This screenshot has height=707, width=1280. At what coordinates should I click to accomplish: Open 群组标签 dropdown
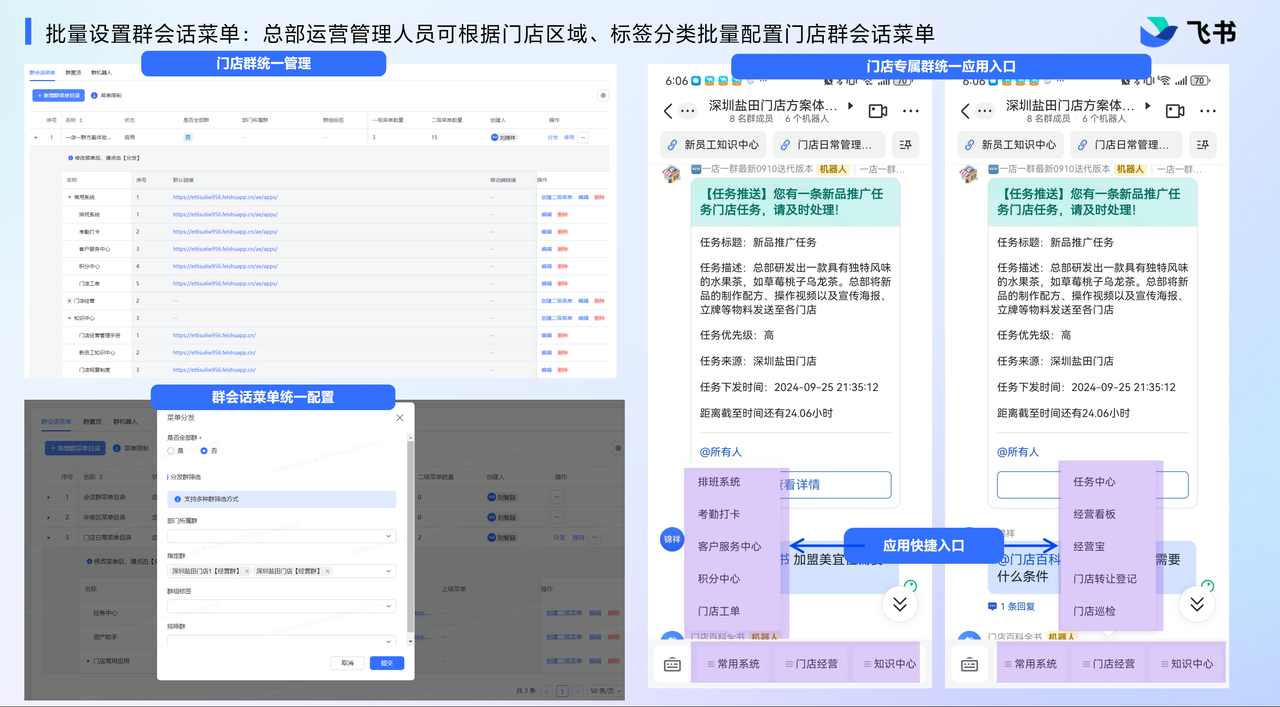pyautogui.click(x=281, y=606)
